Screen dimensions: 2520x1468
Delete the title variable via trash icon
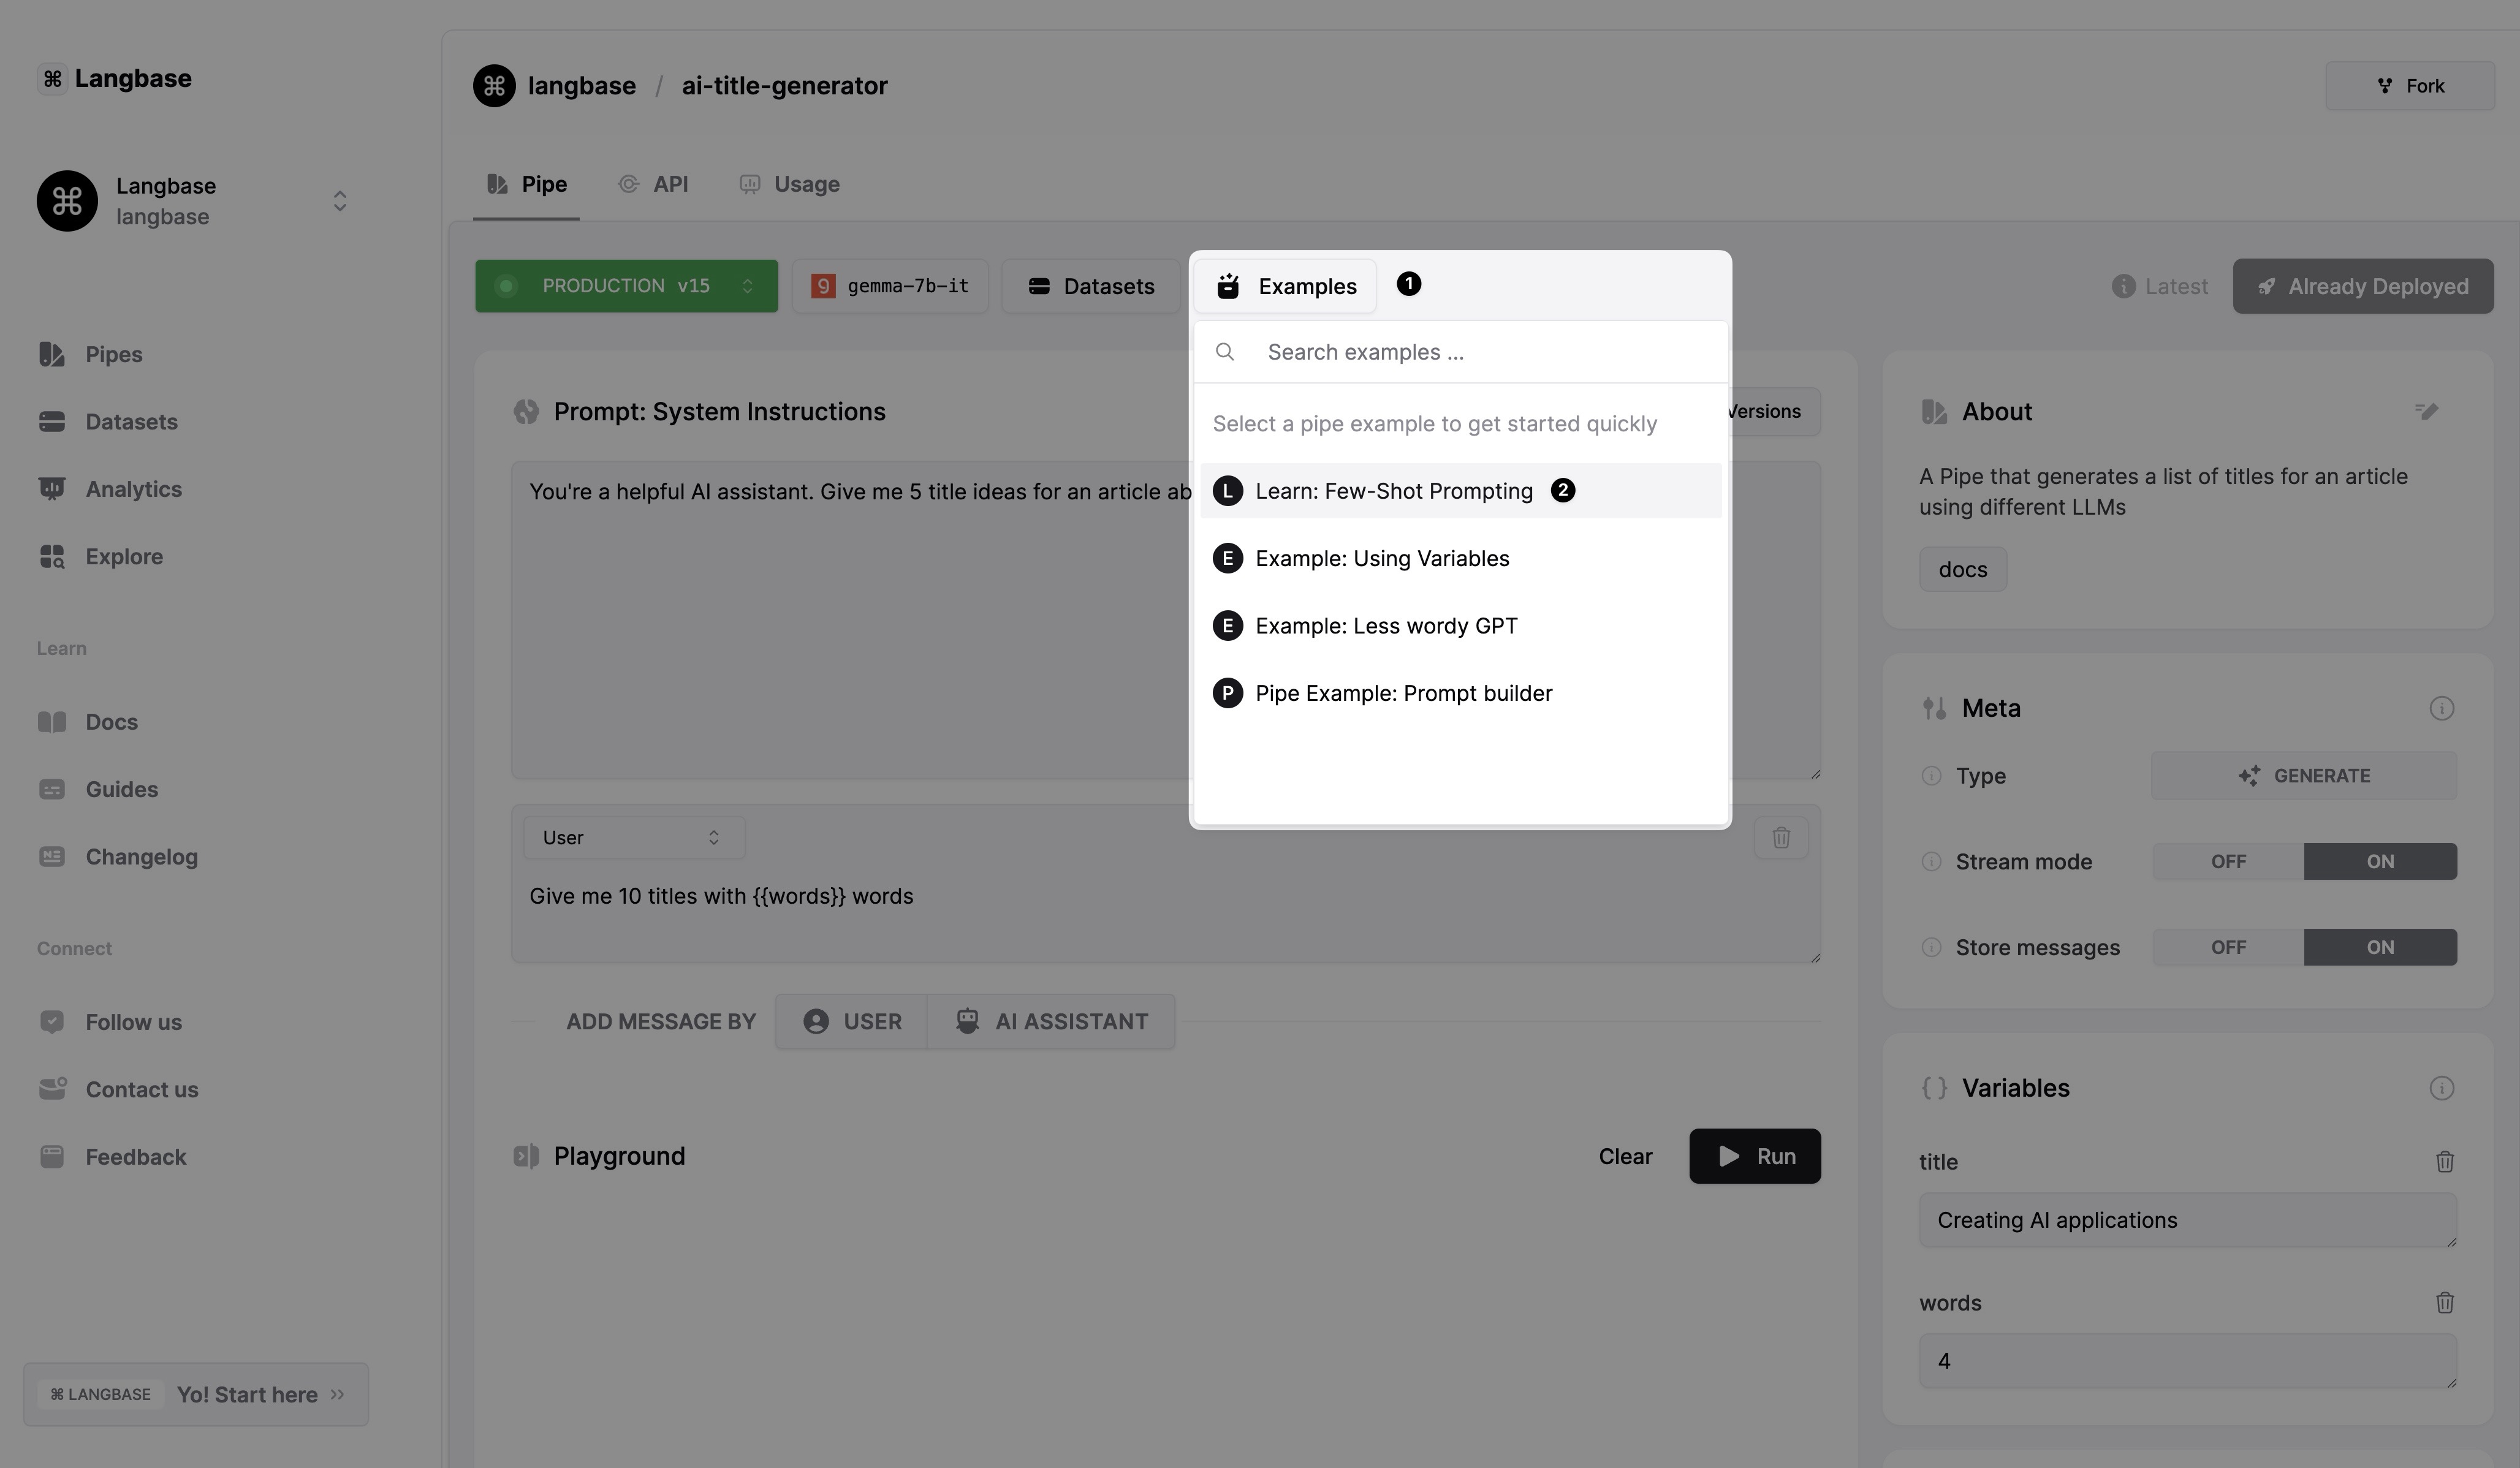tap(2444, 1161)
